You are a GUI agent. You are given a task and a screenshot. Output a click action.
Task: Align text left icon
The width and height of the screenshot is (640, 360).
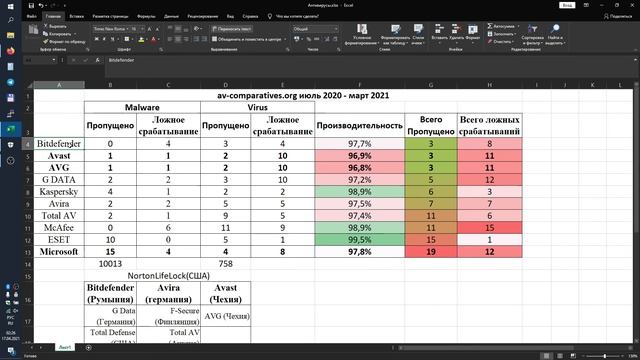click(170, 39)
